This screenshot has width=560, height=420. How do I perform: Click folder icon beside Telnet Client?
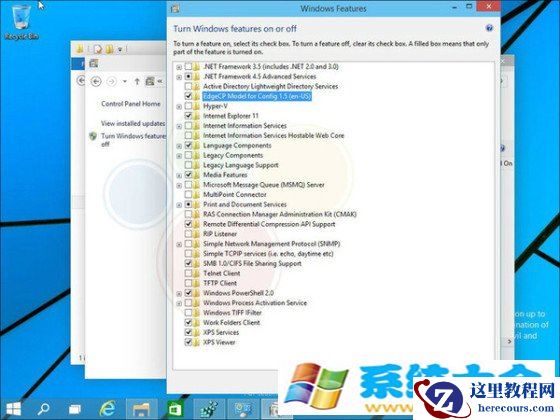pos(196,273)
